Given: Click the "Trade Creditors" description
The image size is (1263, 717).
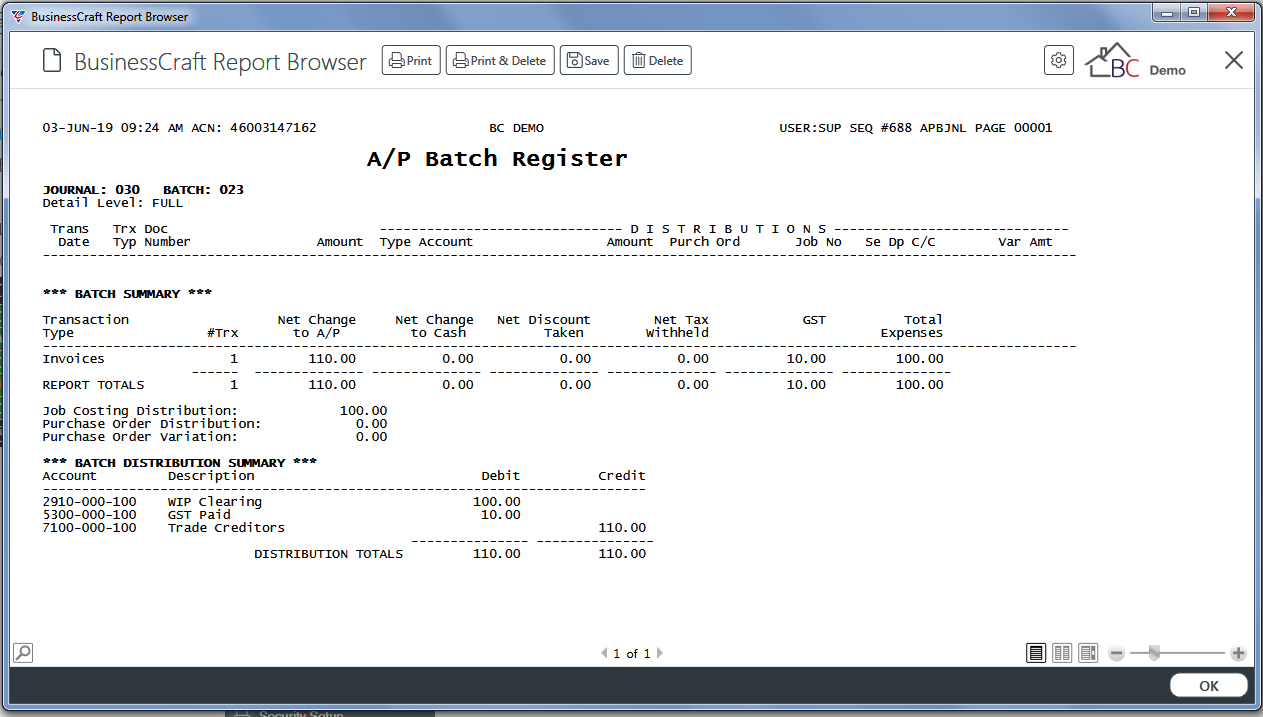Looking at the screenshot, I should pyautogui.click(x=226, y=528).
